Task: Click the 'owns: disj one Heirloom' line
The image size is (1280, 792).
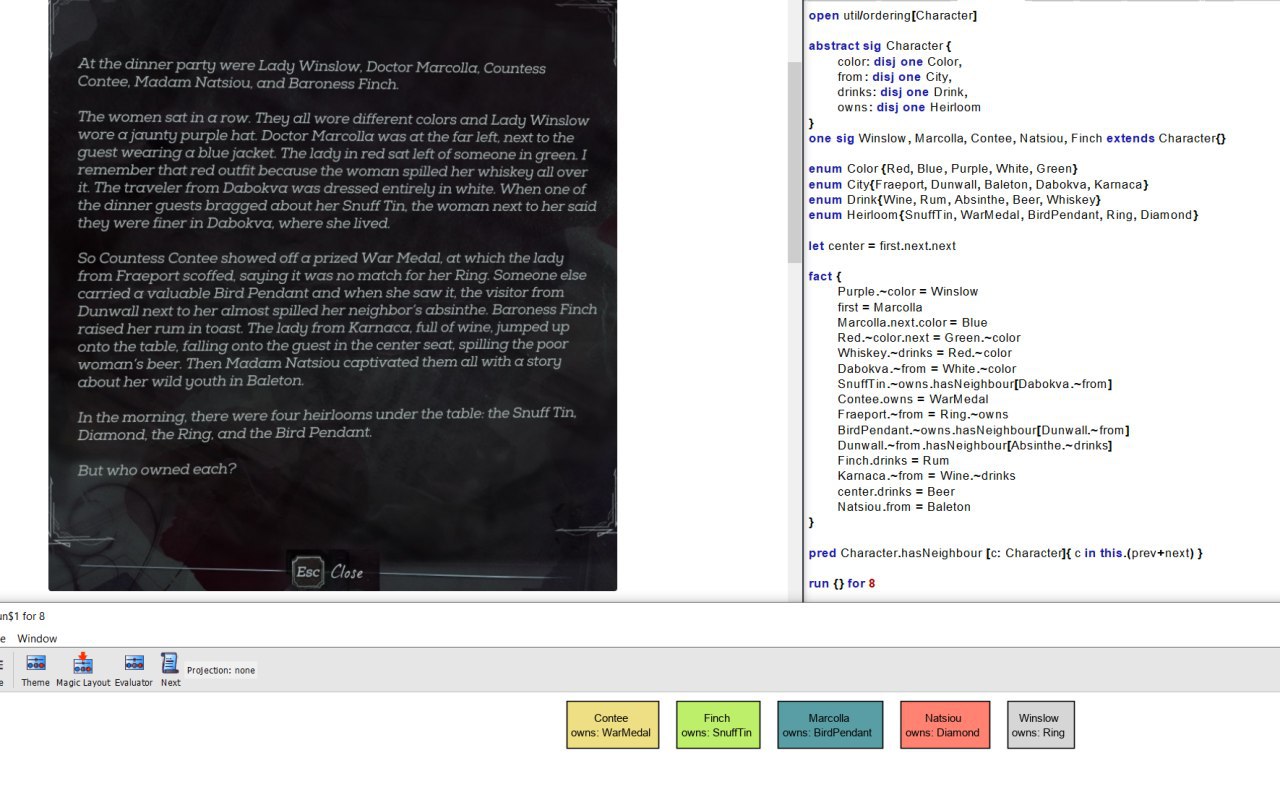Action: (909, 107)
